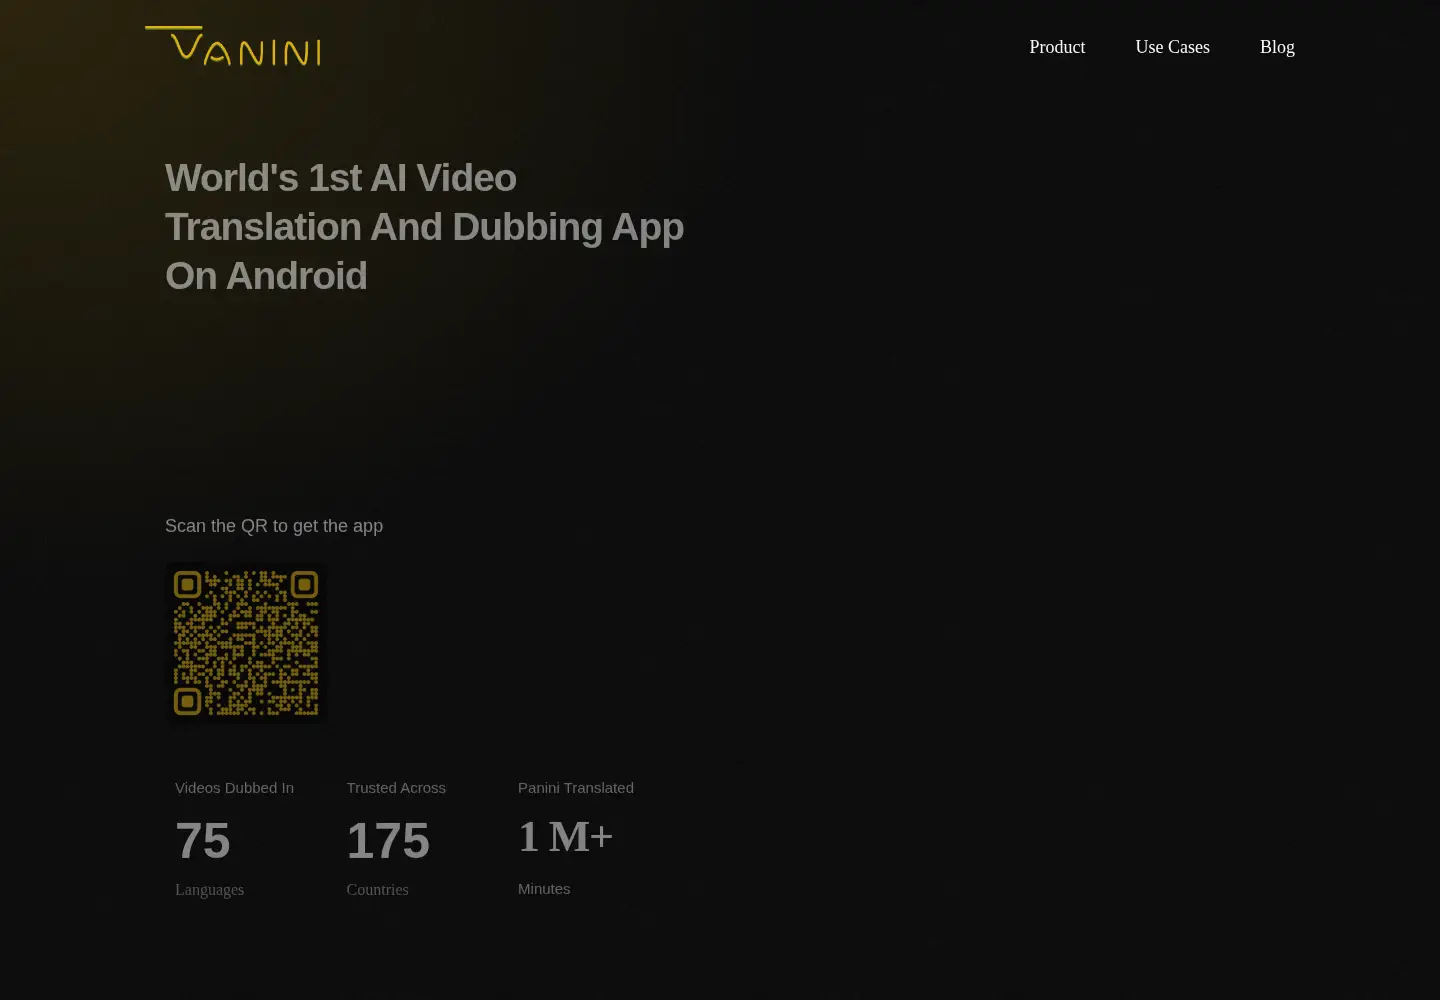This screenshot has height=1000, width=1440.
Task: Open the Use Cases menu
Action: 1172,47
